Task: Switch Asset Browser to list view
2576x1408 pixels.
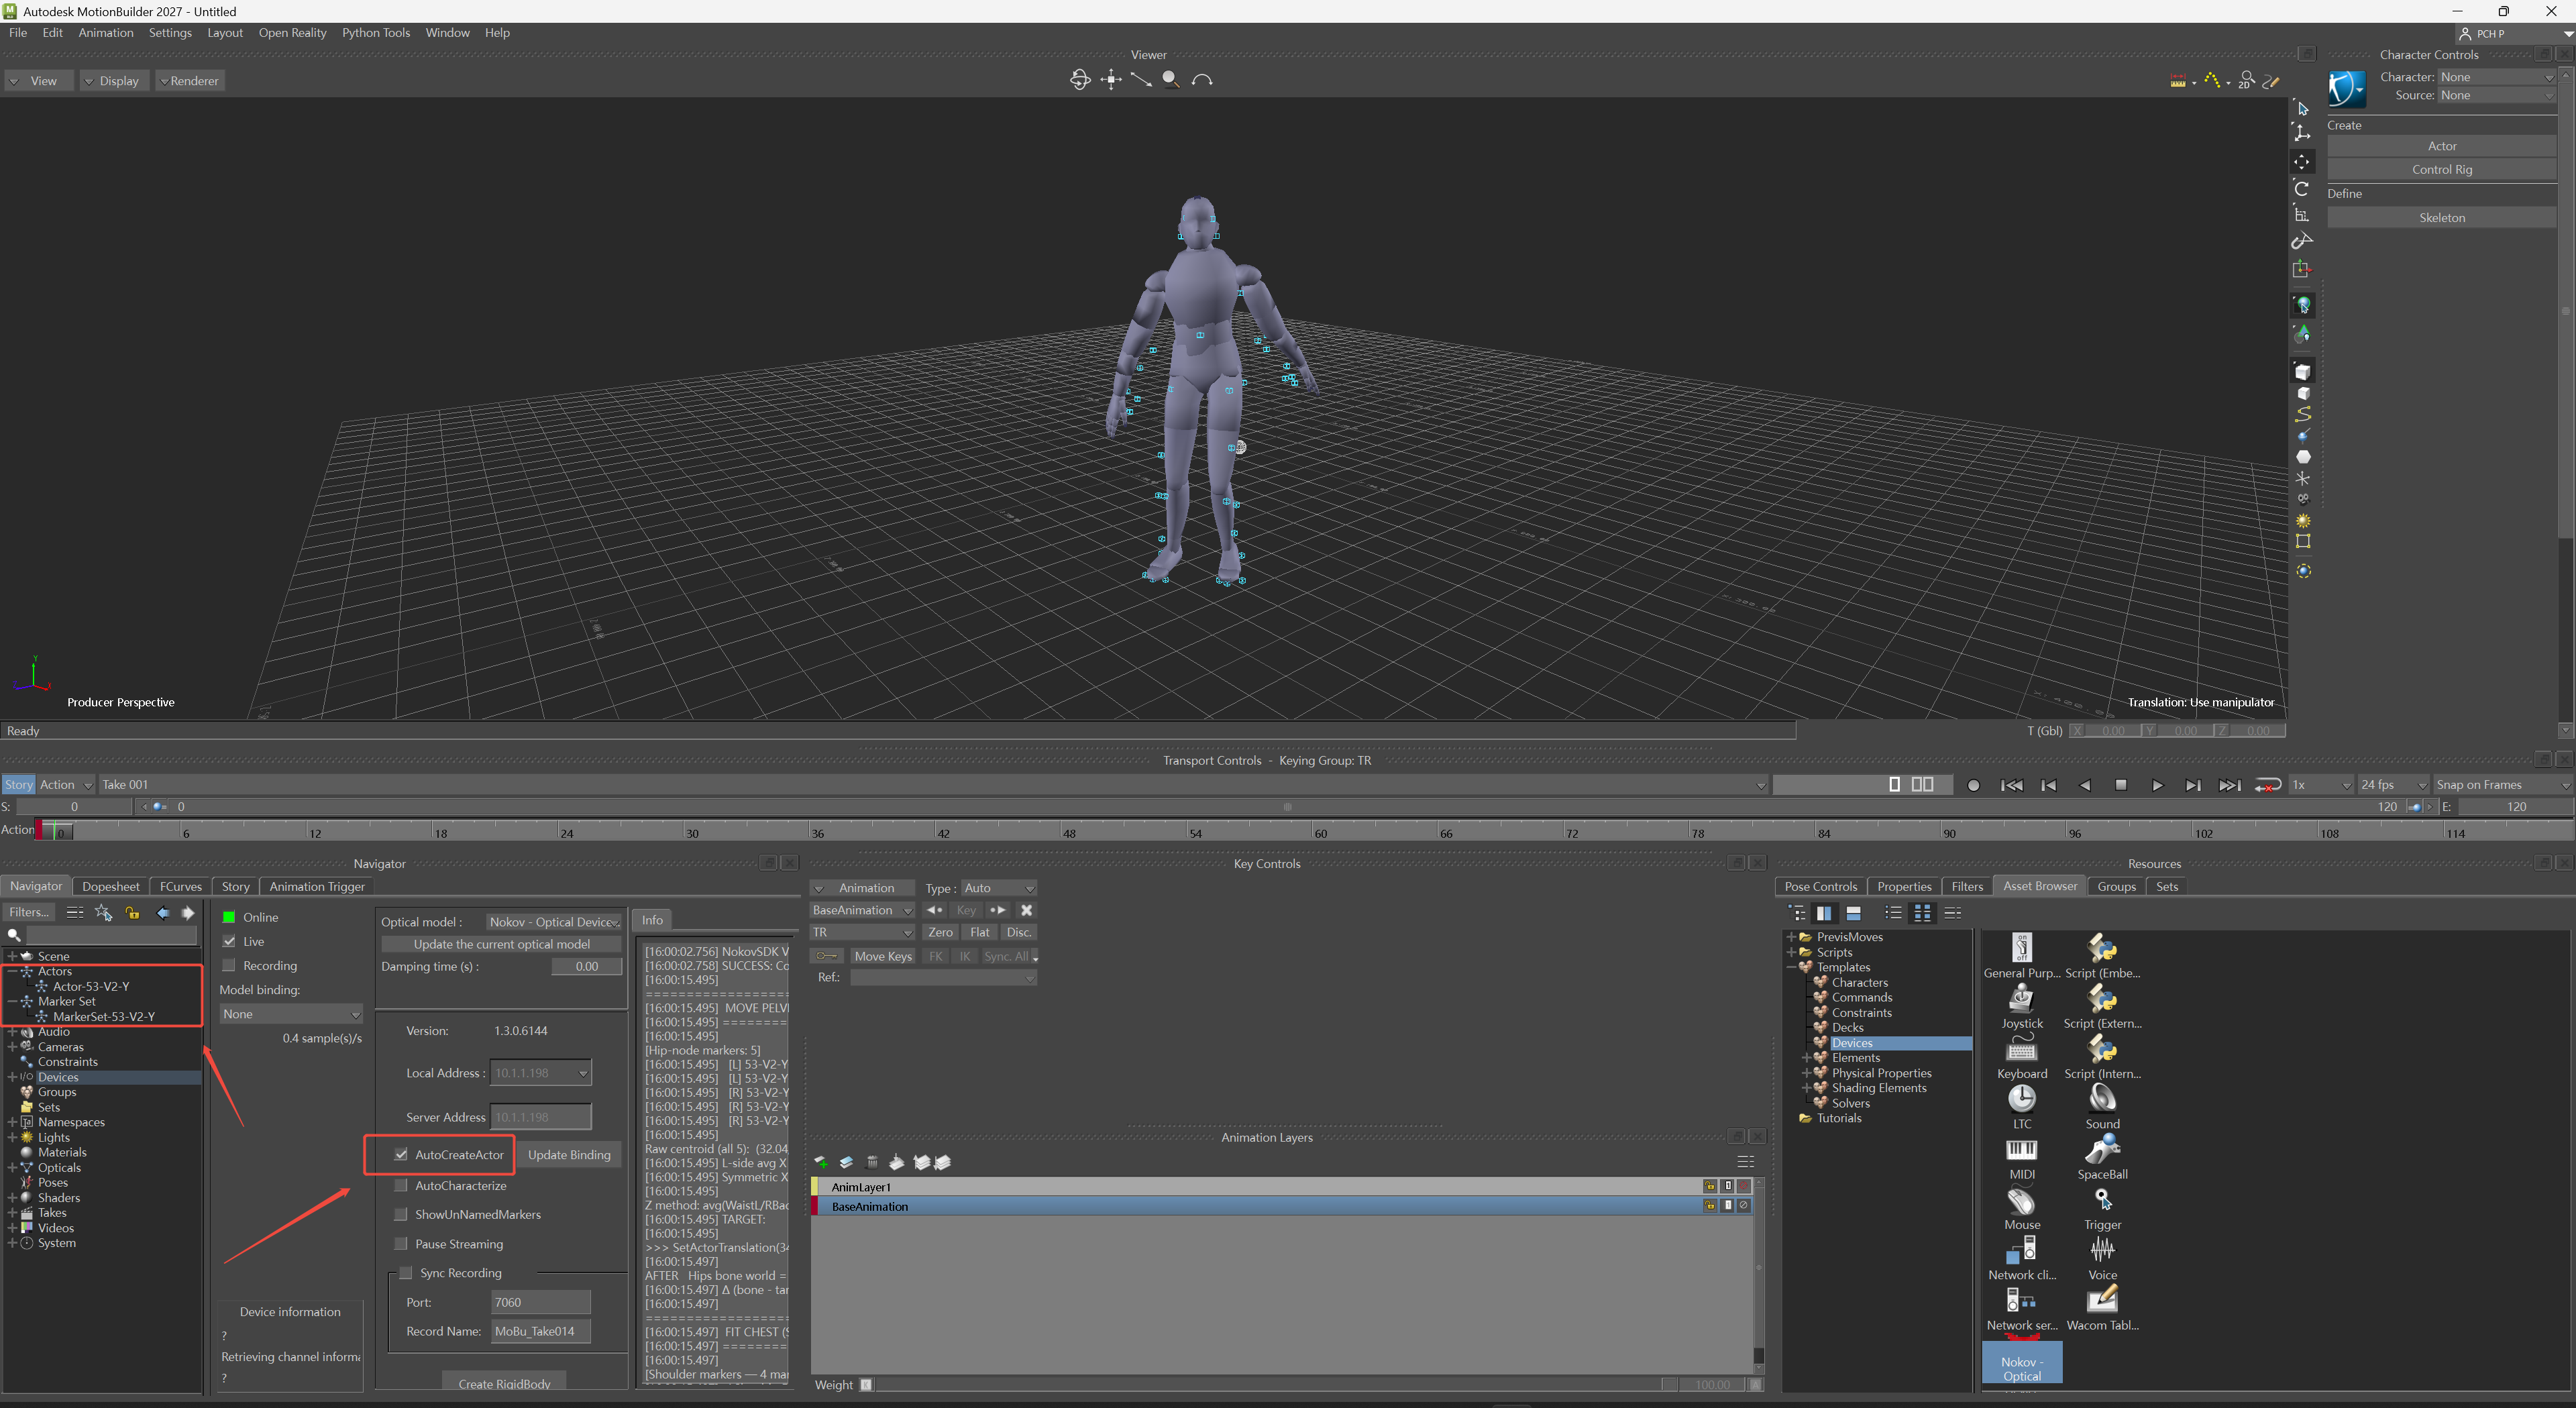Action: coord(1892,912)
